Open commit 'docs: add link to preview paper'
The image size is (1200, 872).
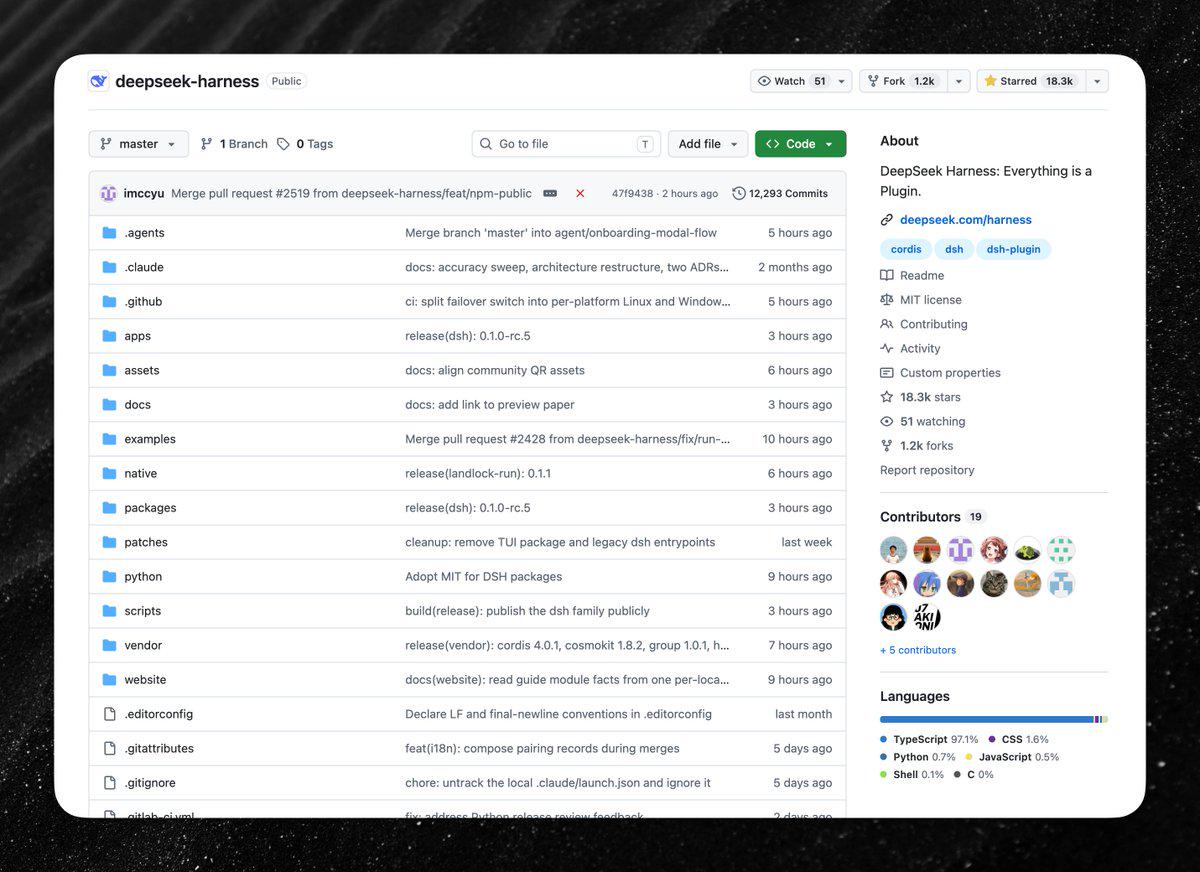click(x=490, y=405)
